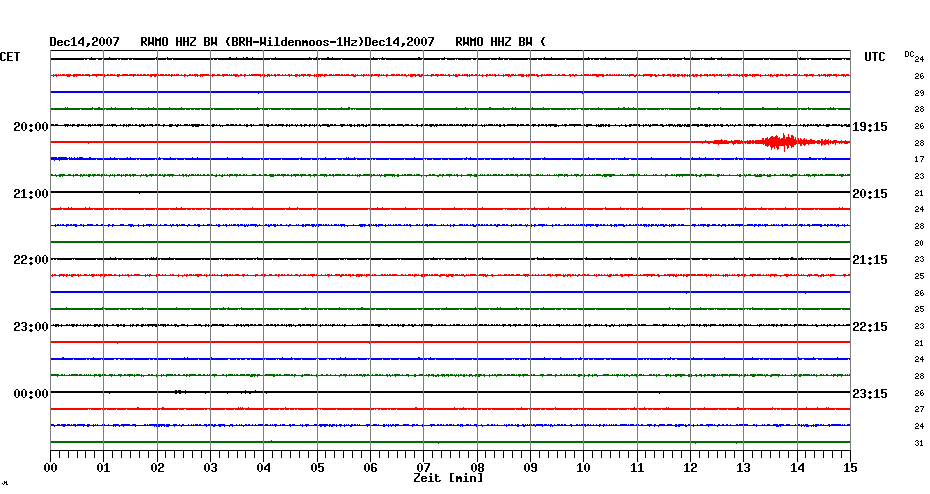930x494 pixels.
Task: Click the DC value 27
Action: (919, 409)
